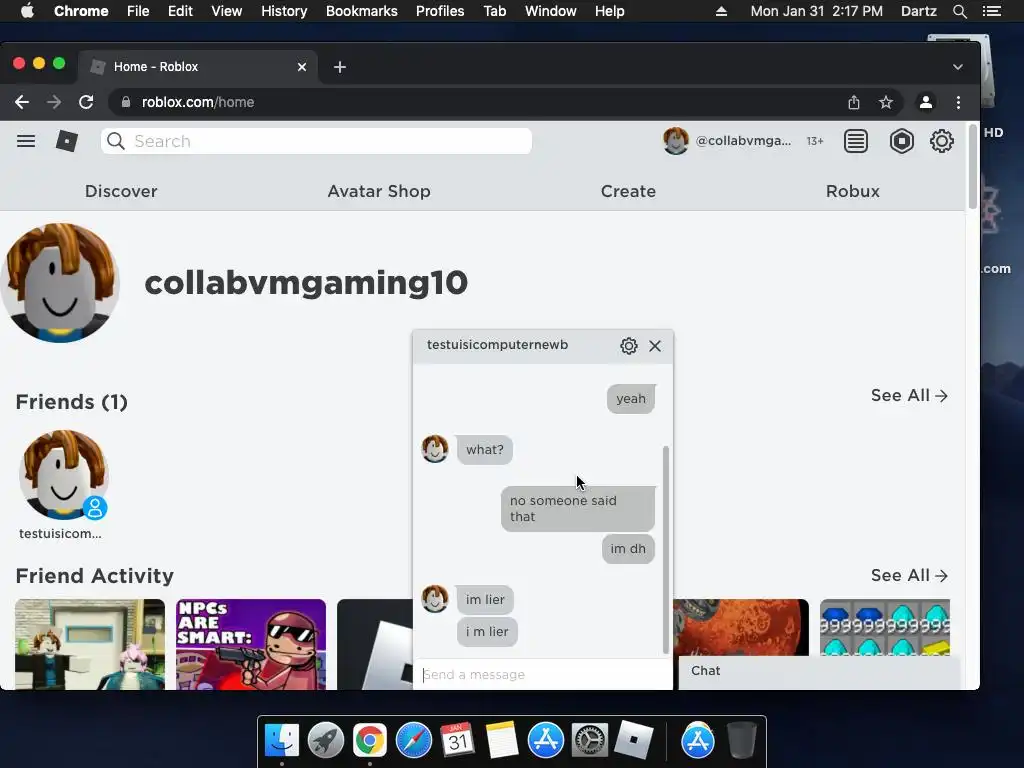Focus the Roblox Search field
This screenshot has width=1024, height=768.
(316, 141)
